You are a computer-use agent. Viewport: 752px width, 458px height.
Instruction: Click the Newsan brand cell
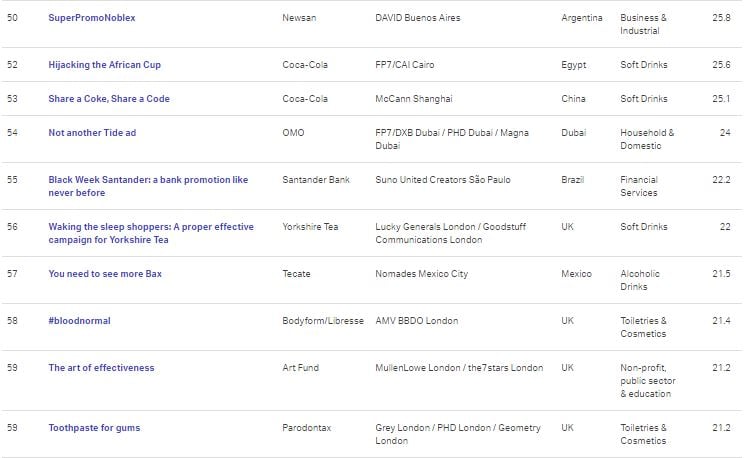click(299, 18)
